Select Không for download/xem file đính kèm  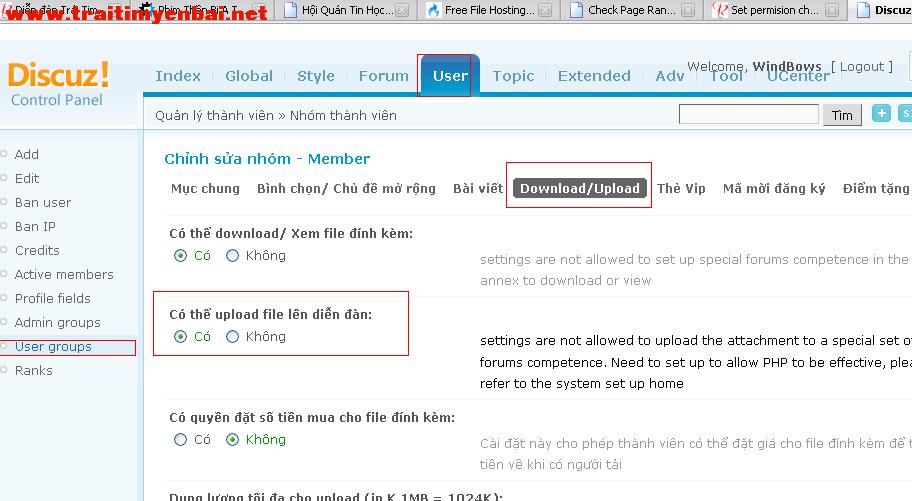click(232, 255)
